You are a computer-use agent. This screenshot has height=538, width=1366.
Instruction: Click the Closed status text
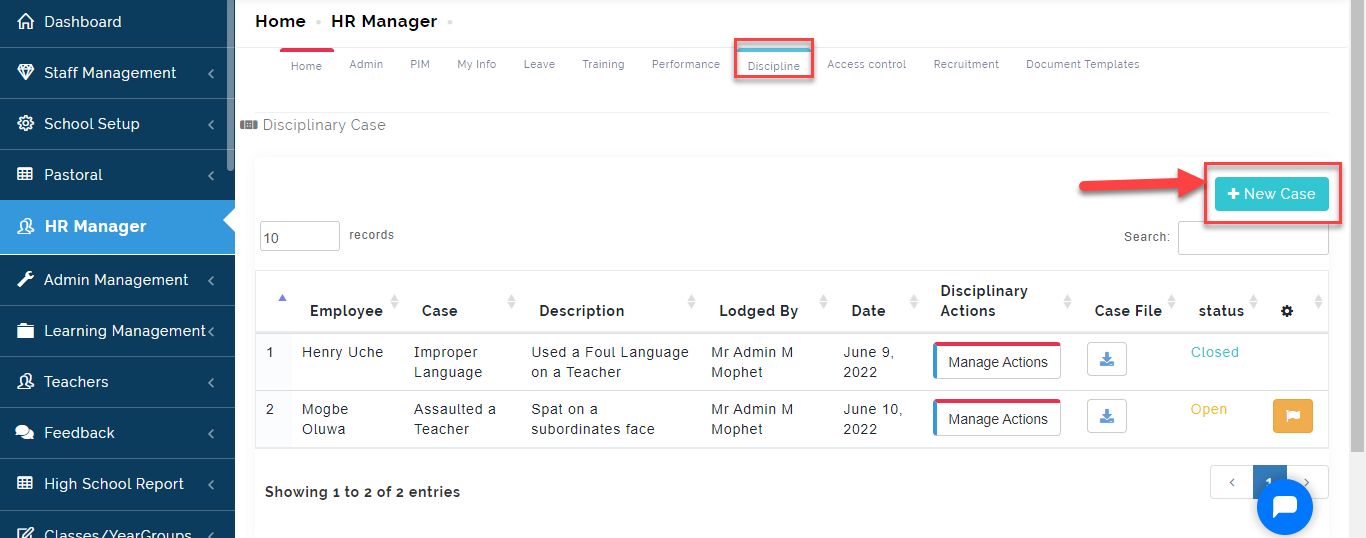click(x=1215, y=352)
